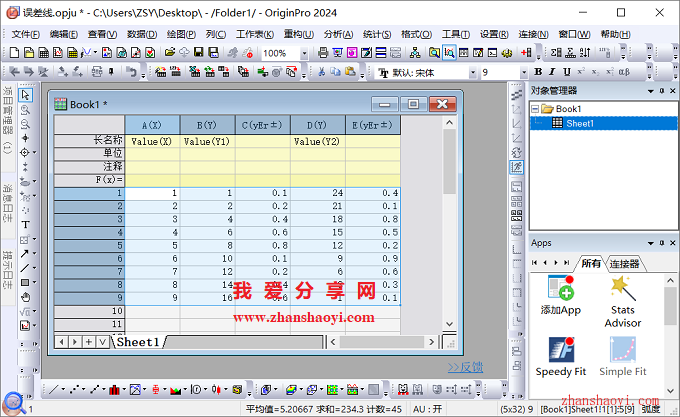Select the Zoom In magnifier tool
The width and height of the screenshot is (680, 417).
coord(25,110)
